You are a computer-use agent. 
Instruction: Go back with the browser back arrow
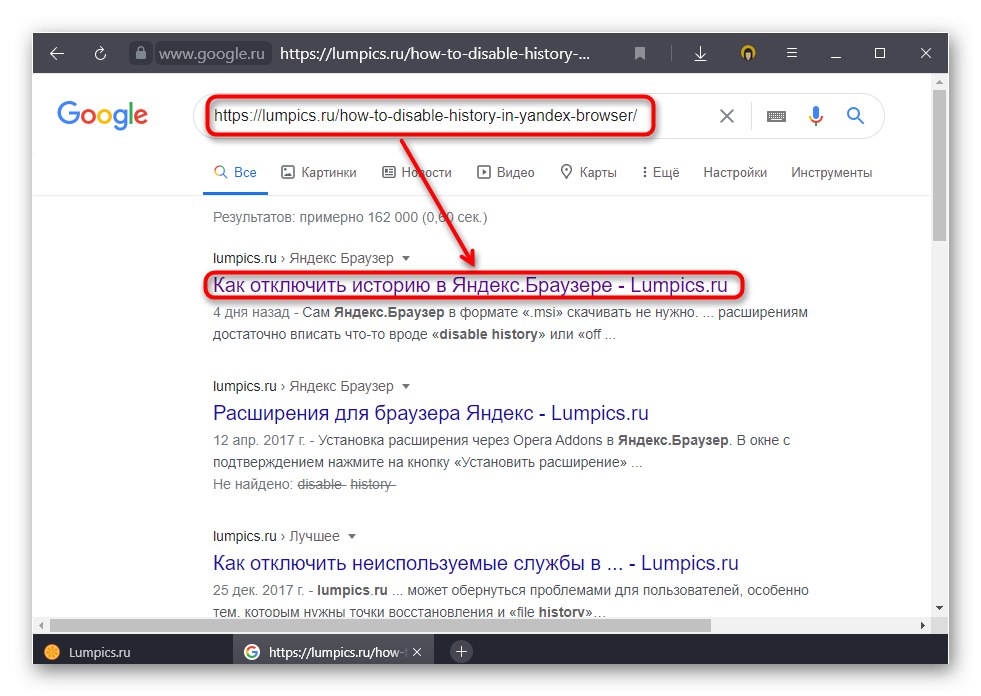[57, 53]
